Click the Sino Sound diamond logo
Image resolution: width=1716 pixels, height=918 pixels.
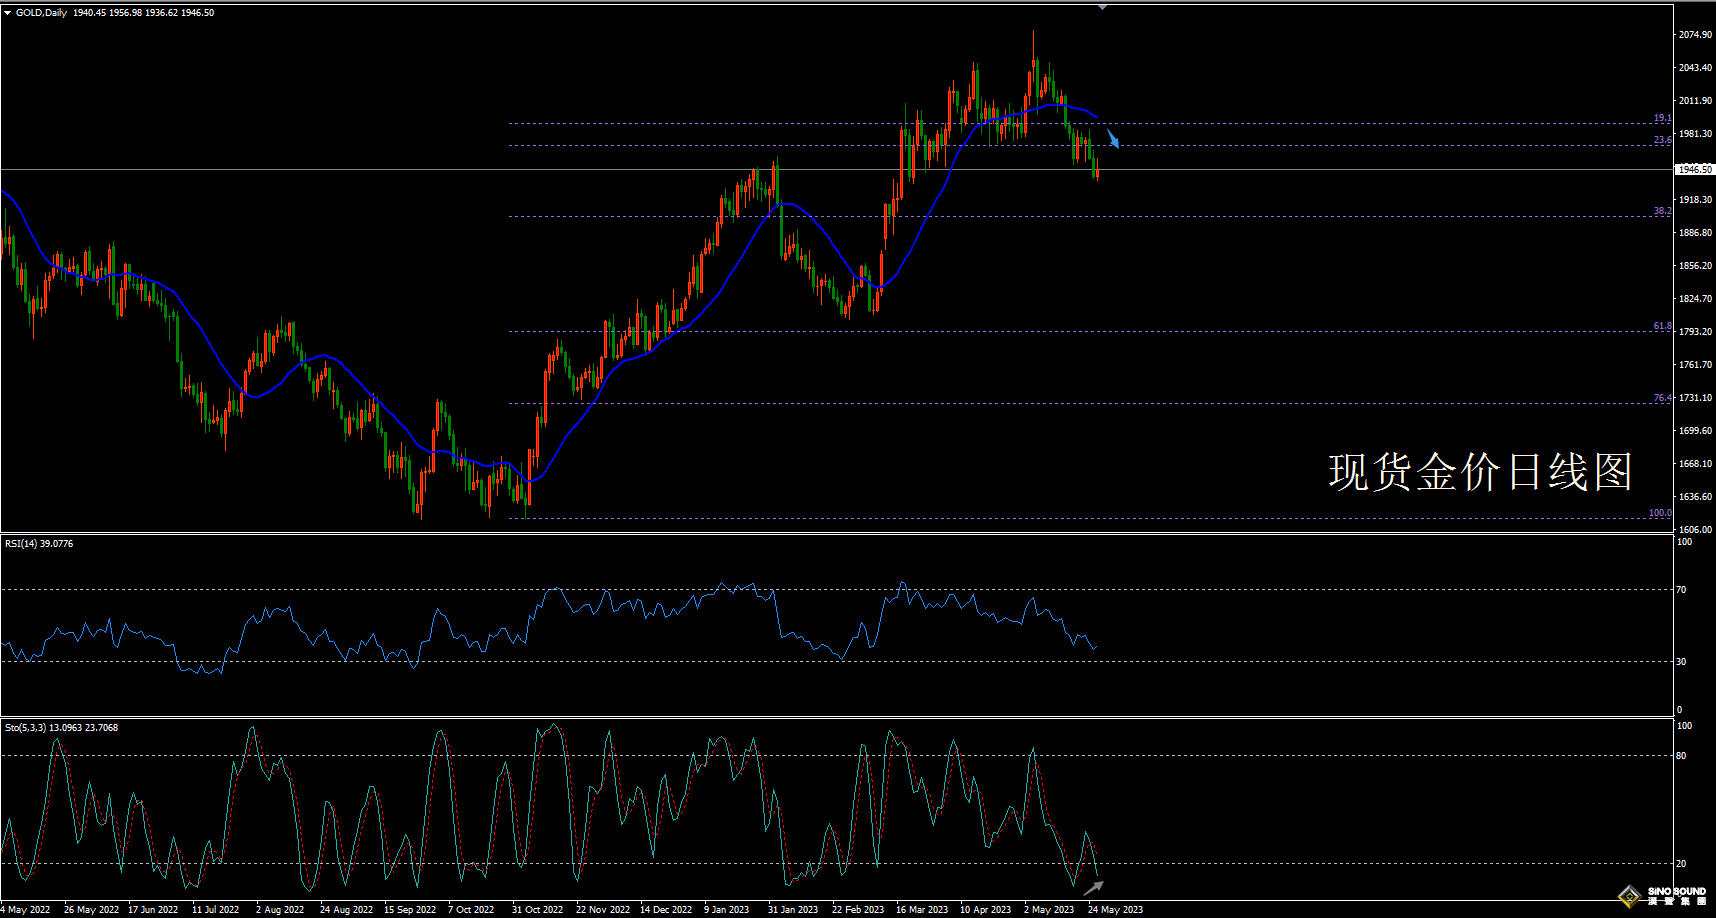(1630, 895)
